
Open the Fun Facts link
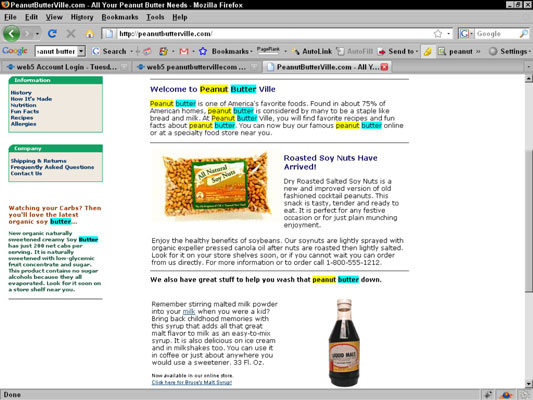(x=24, y=111)
